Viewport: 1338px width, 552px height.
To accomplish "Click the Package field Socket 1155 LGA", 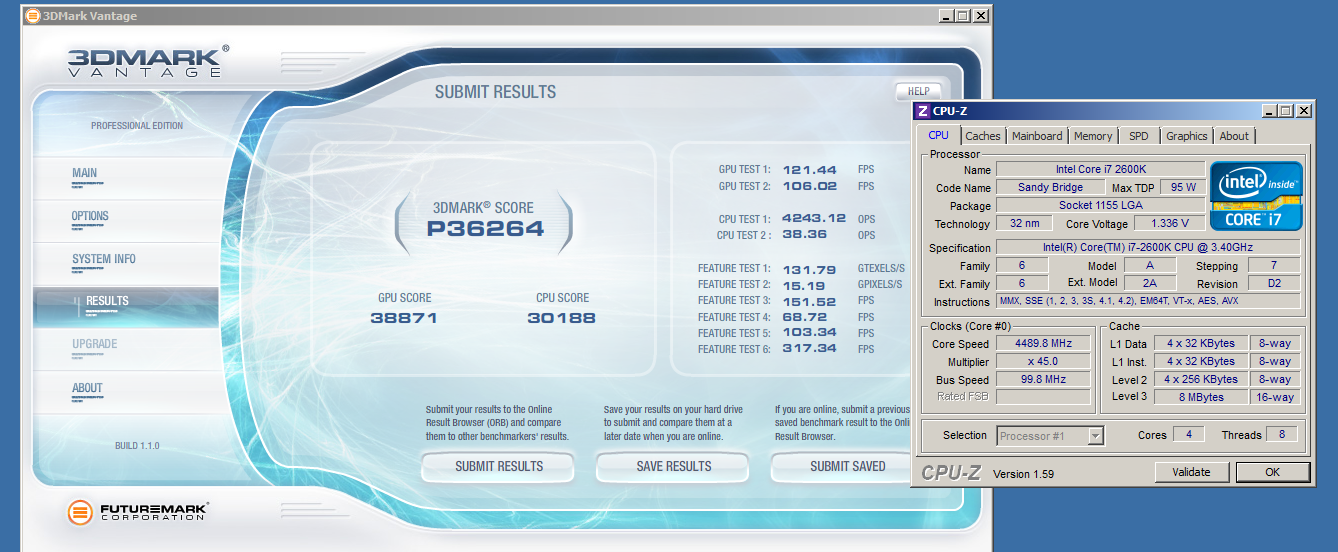I will tap(1101, 206).
